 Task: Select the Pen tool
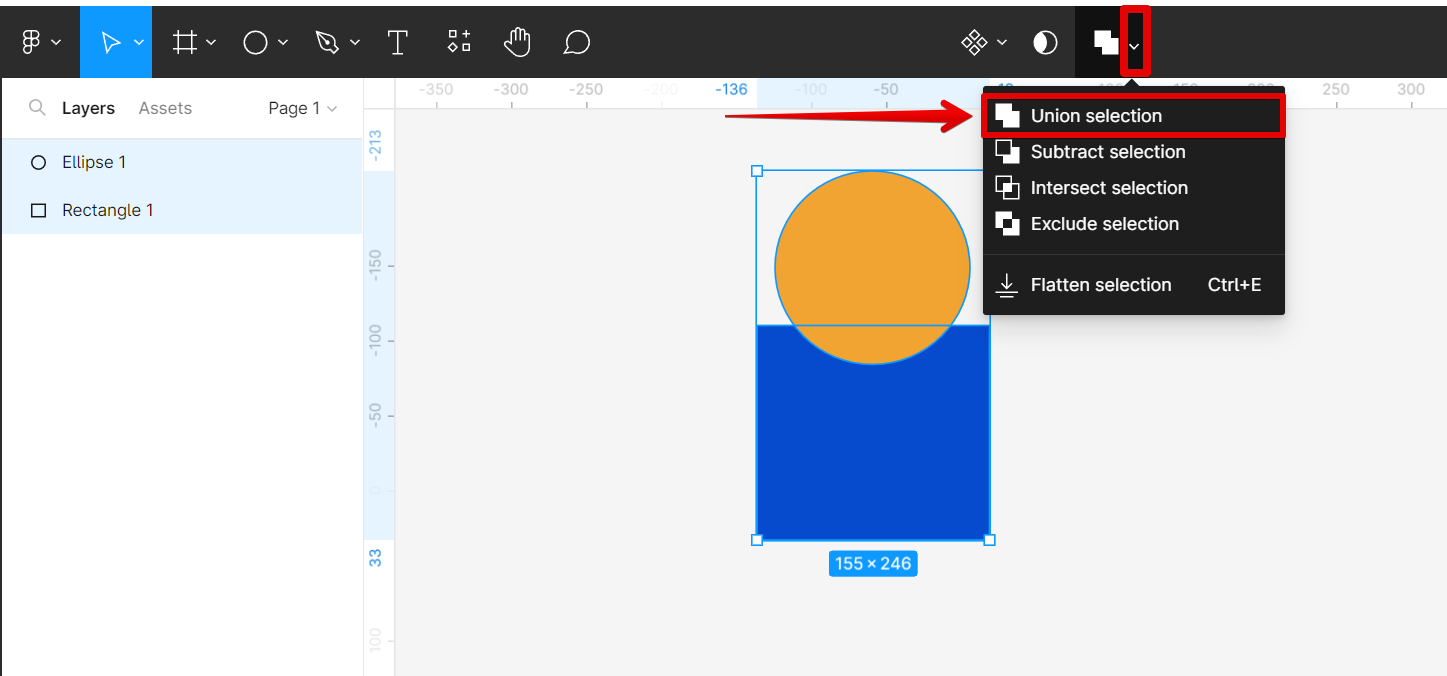[x=327, y=42]
